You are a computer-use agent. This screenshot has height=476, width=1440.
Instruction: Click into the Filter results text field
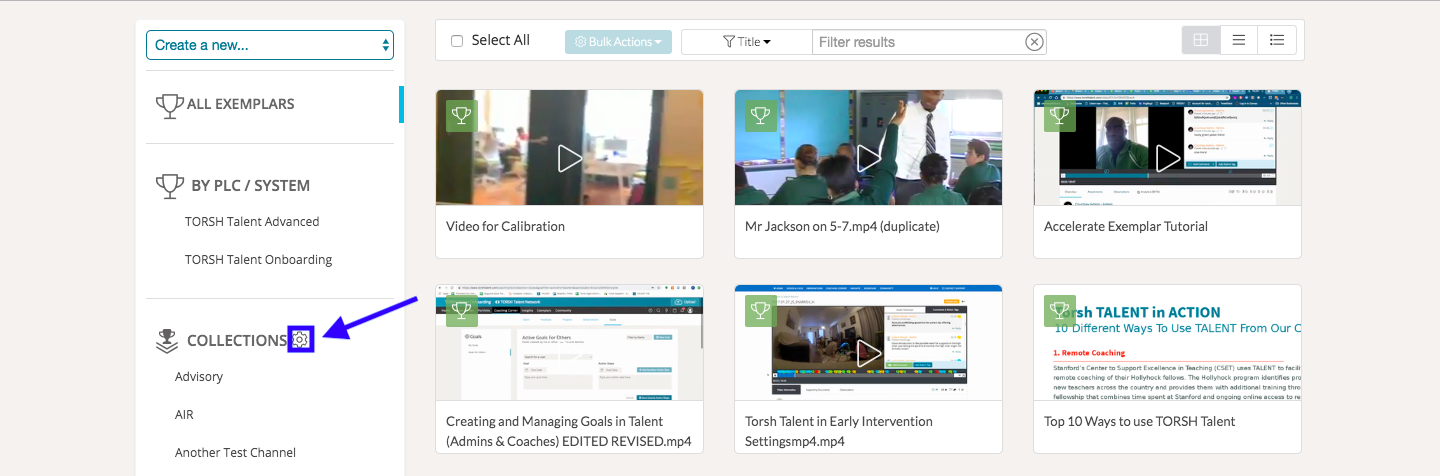tap(918, 42)
